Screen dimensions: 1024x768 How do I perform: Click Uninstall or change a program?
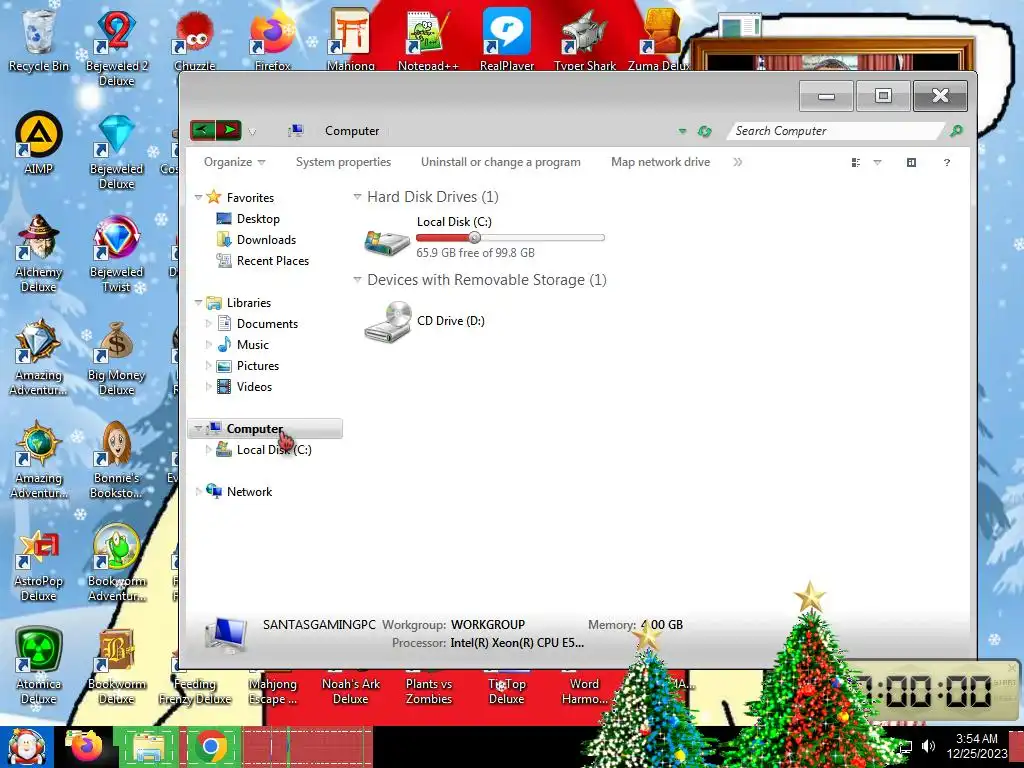coord(500,162)
